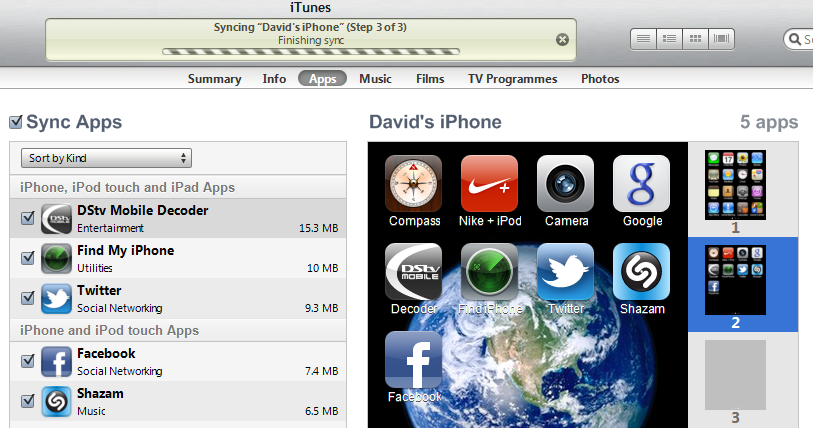Select the Google app icon
The height and width of the screenshot is (428, 813).
coord(641,183)
